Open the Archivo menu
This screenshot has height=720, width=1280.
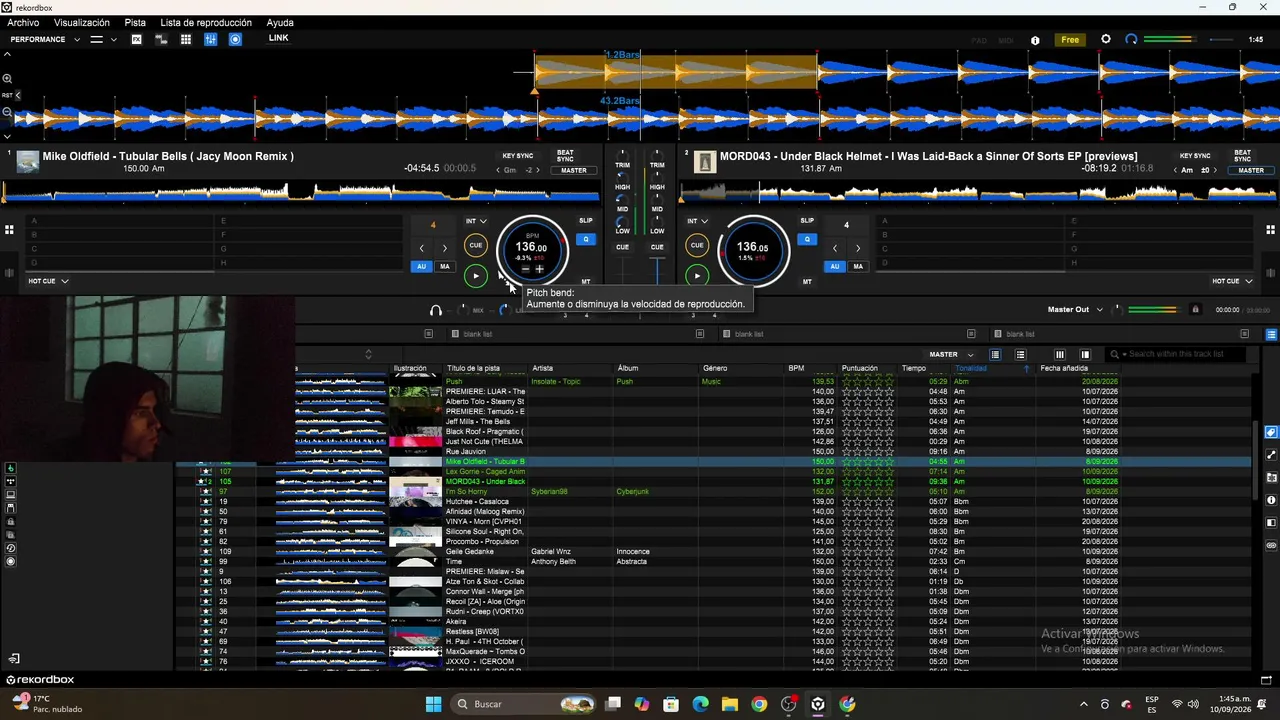[x=23, y=22]
